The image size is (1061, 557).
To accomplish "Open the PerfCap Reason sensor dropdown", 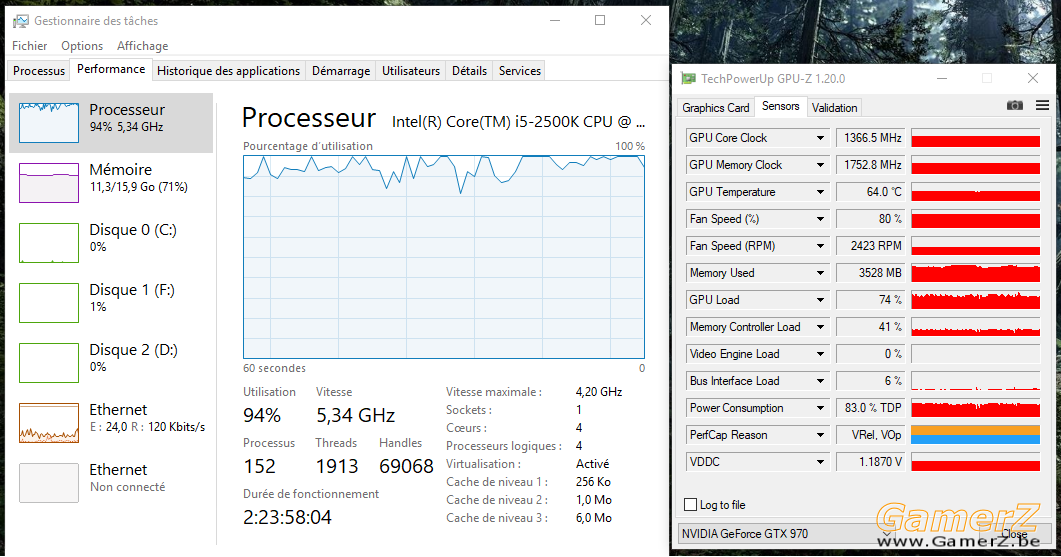I will 820,435.
